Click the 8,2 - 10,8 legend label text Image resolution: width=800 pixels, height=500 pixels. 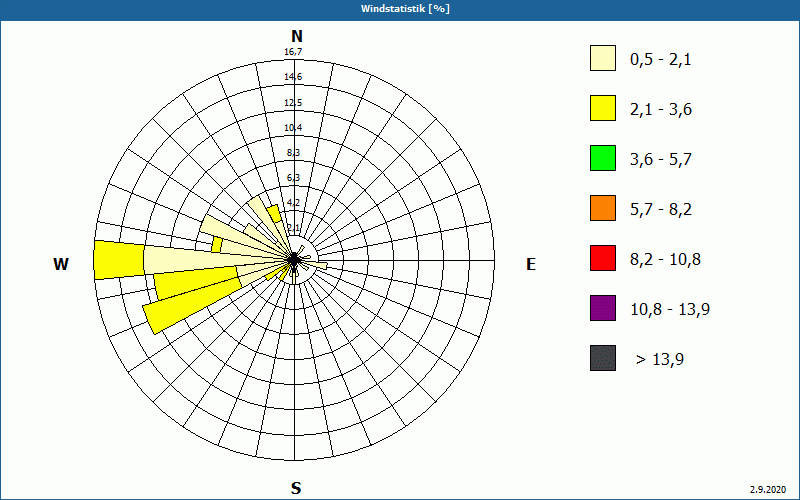665,260
